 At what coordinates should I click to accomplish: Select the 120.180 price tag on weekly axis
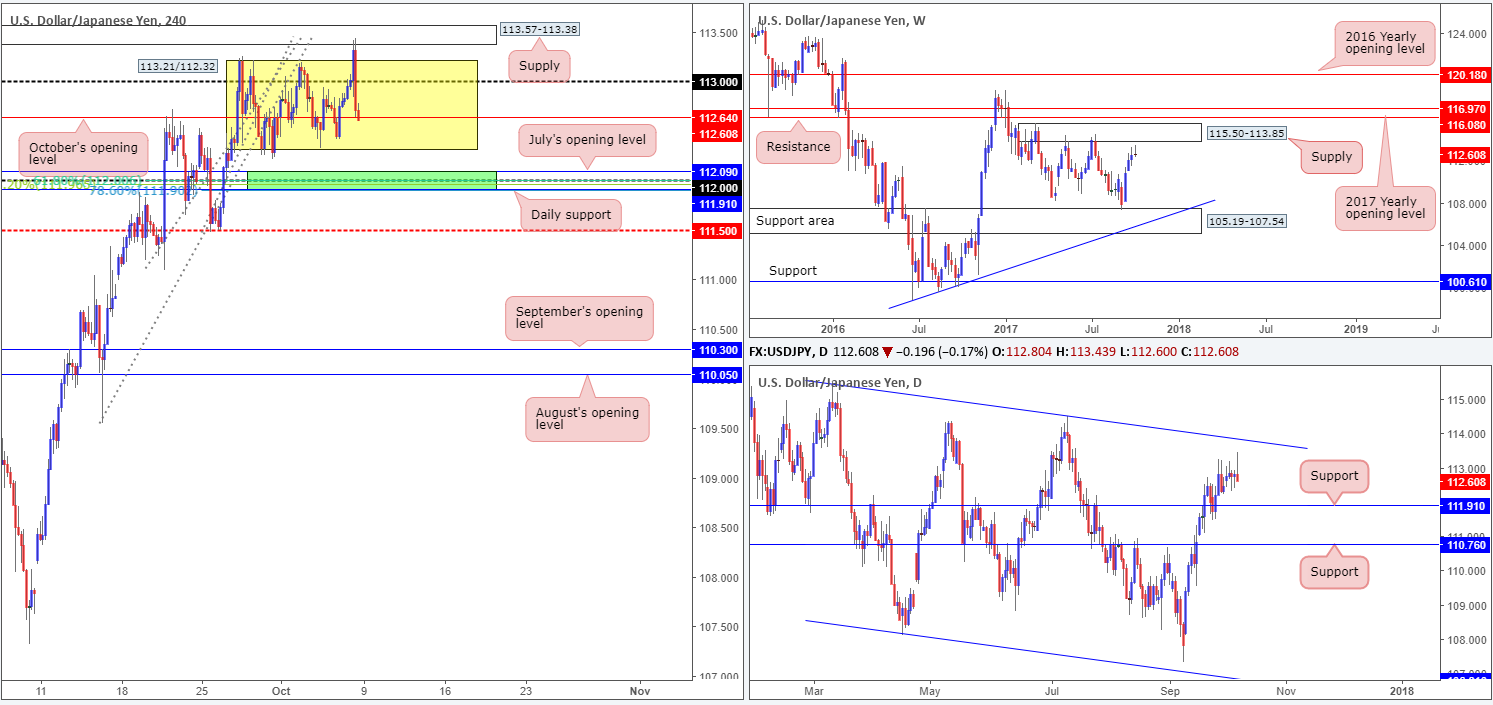coord(1463,74)
